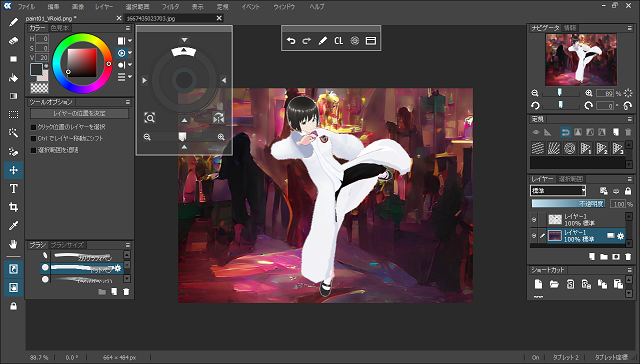Open the Brush panel menu button
Image resolution: width=640 pixels, height=364 pixels.
pyautogui.click(x=128, y=245)
